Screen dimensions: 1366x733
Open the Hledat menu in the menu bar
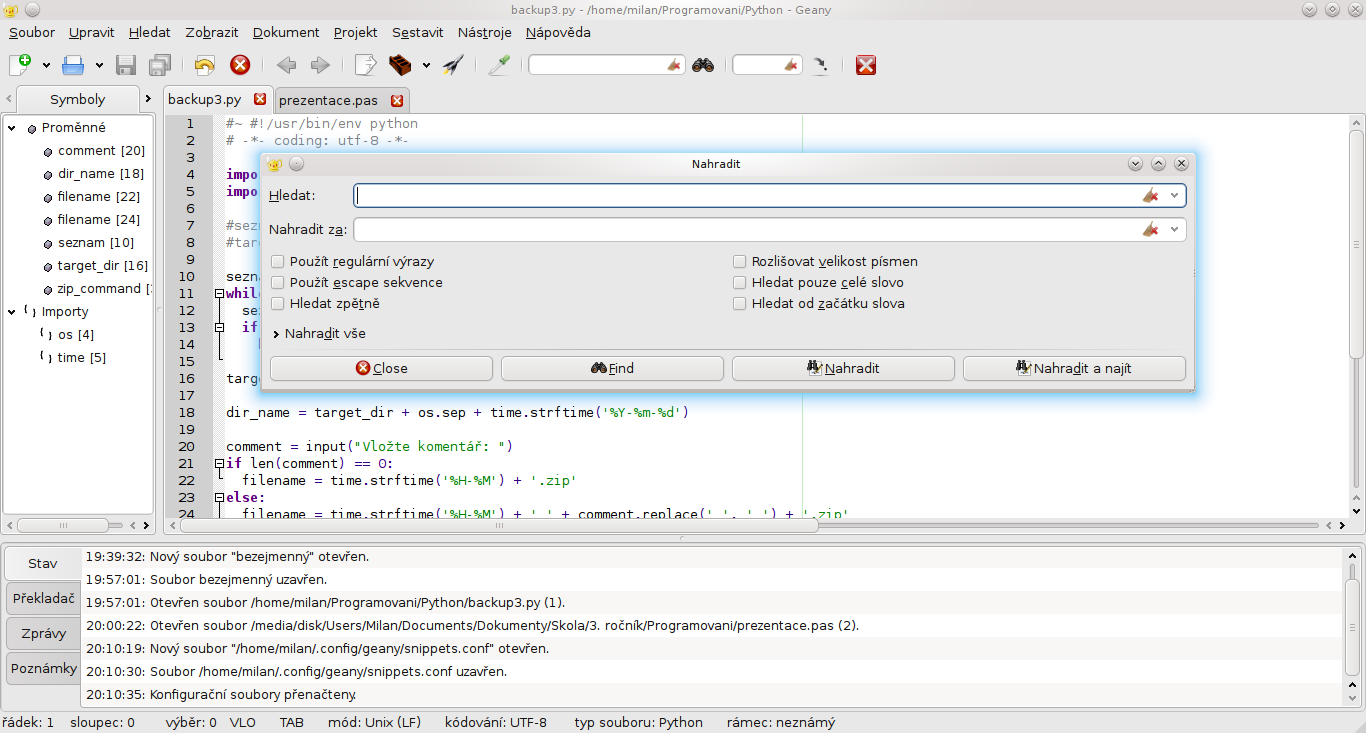(x=149, y=32)
